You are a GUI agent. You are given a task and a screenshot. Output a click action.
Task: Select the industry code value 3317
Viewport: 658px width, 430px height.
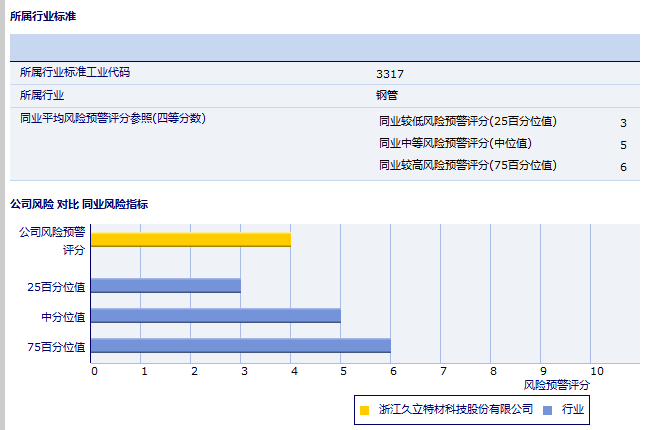click(x=390, y=74)
